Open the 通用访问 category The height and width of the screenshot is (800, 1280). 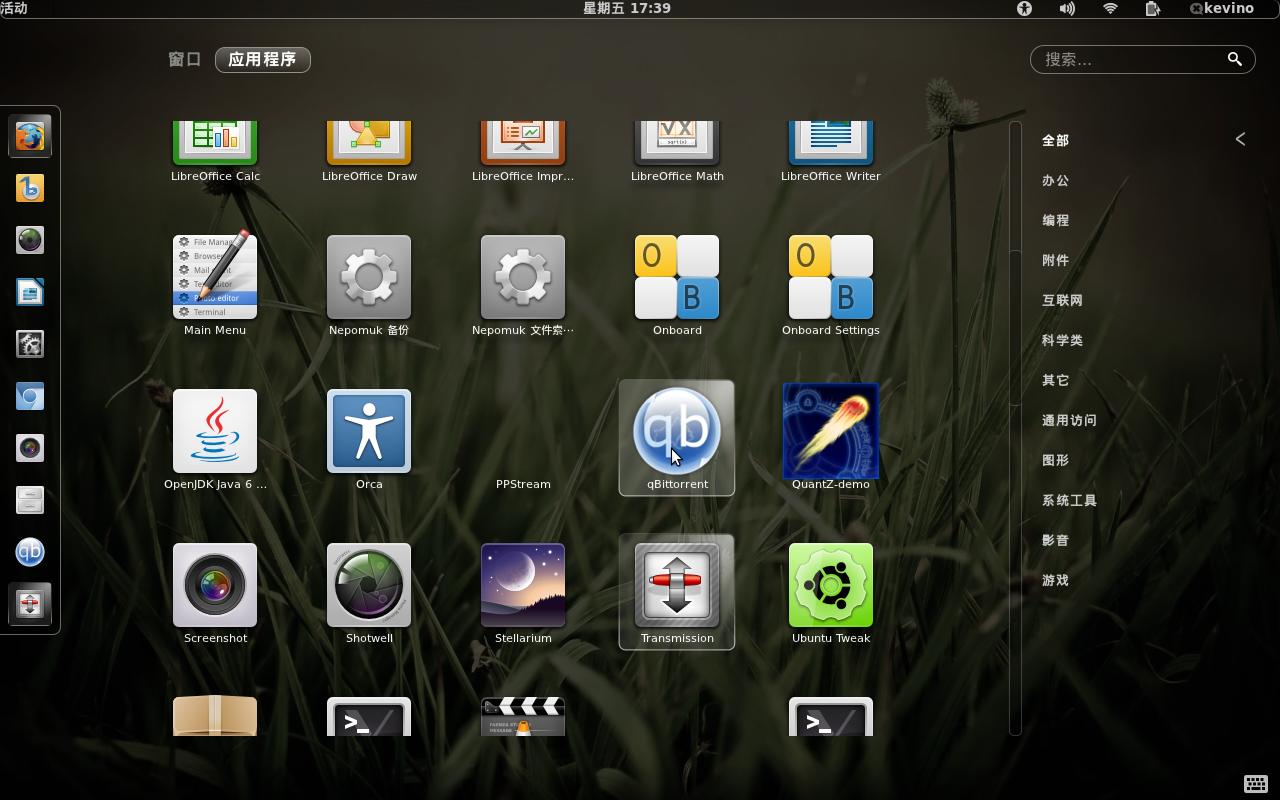pyautogui.click(x=1069, y=420)
